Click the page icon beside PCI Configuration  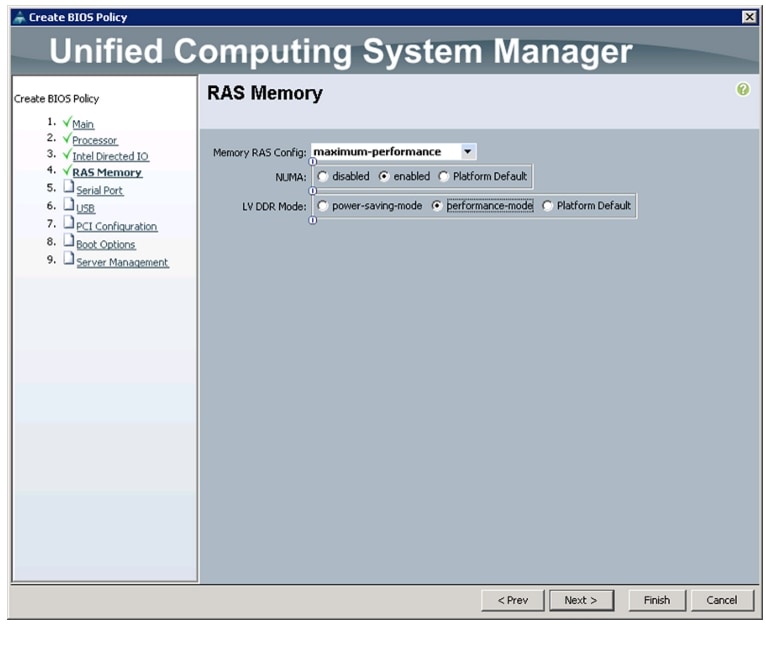[x=69, y=223]
